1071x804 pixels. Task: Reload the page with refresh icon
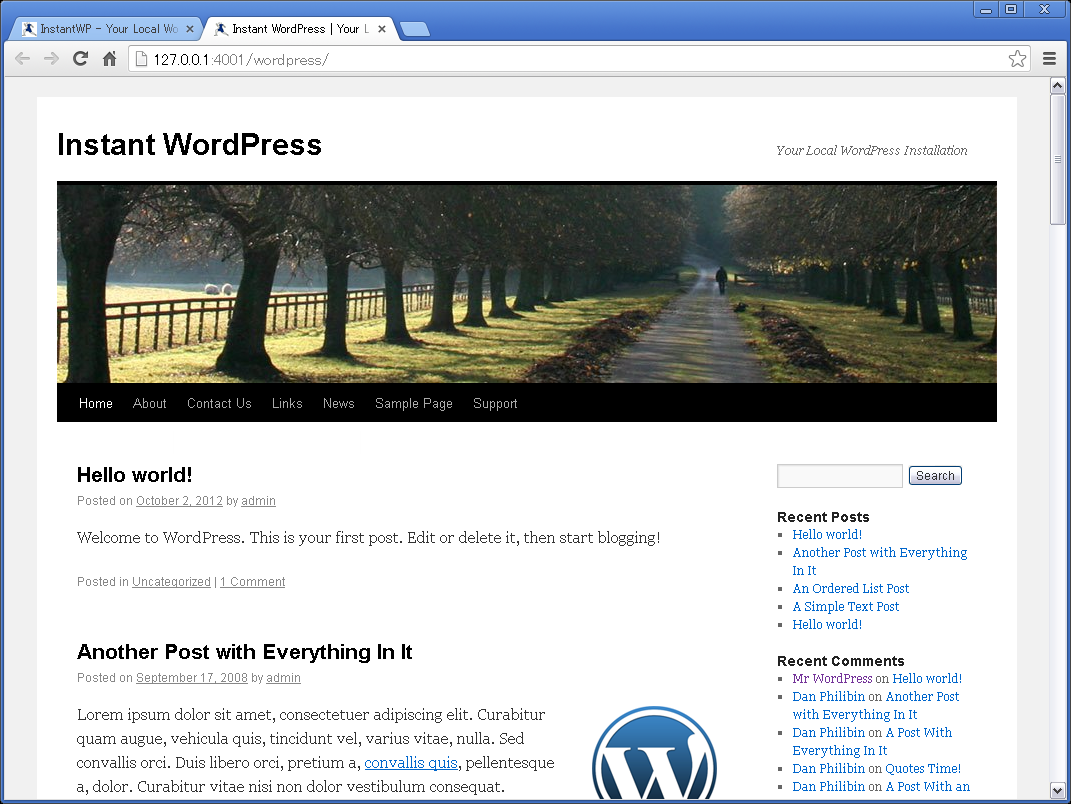point(81,59)
